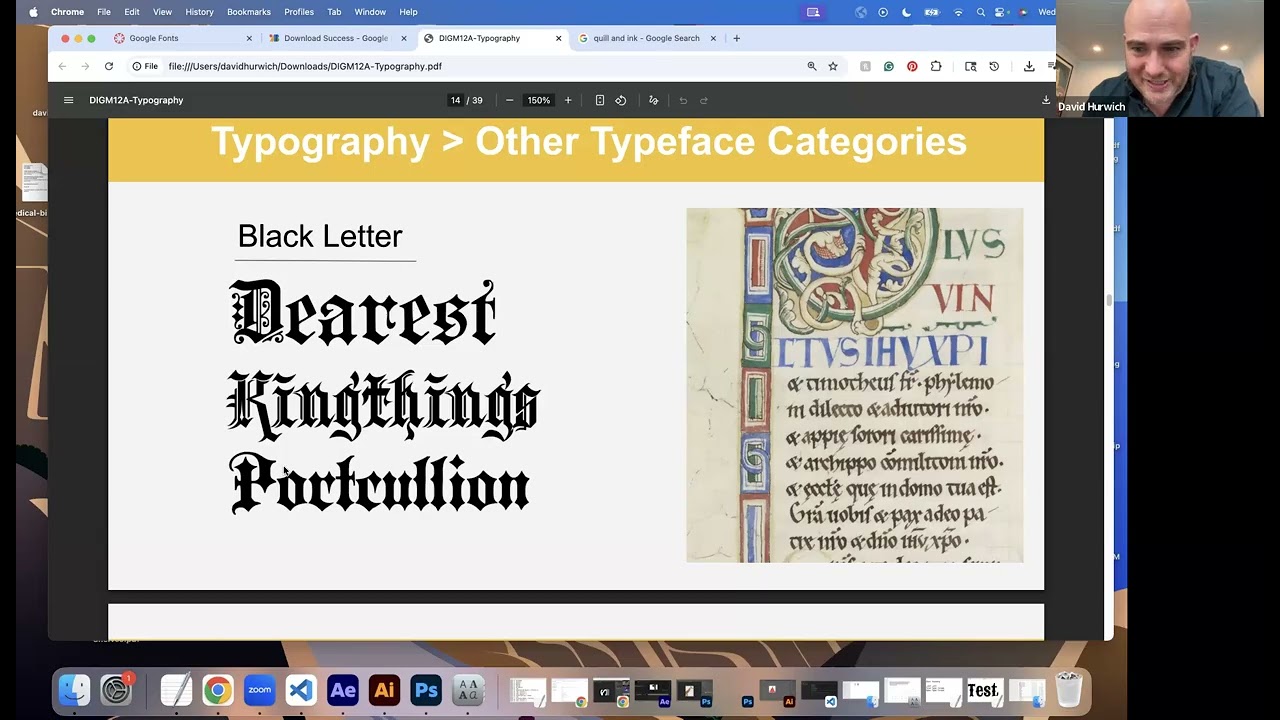Open Control Center in menu bar

pos(1001,12)
